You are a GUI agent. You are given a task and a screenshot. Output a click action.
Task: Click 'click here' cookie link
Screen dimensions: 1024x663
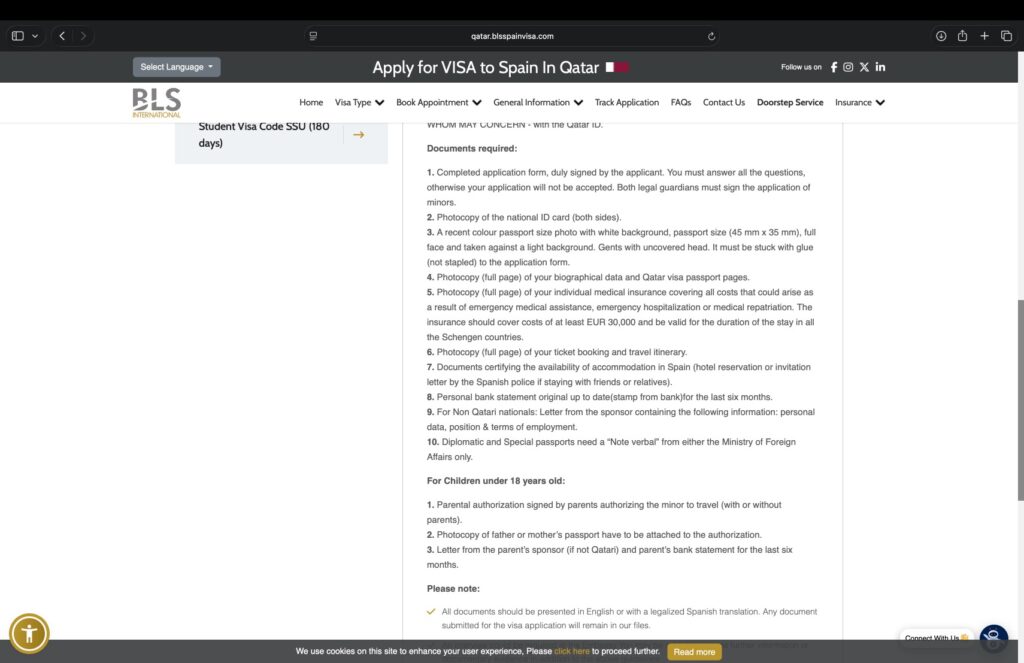click(571, 651)
